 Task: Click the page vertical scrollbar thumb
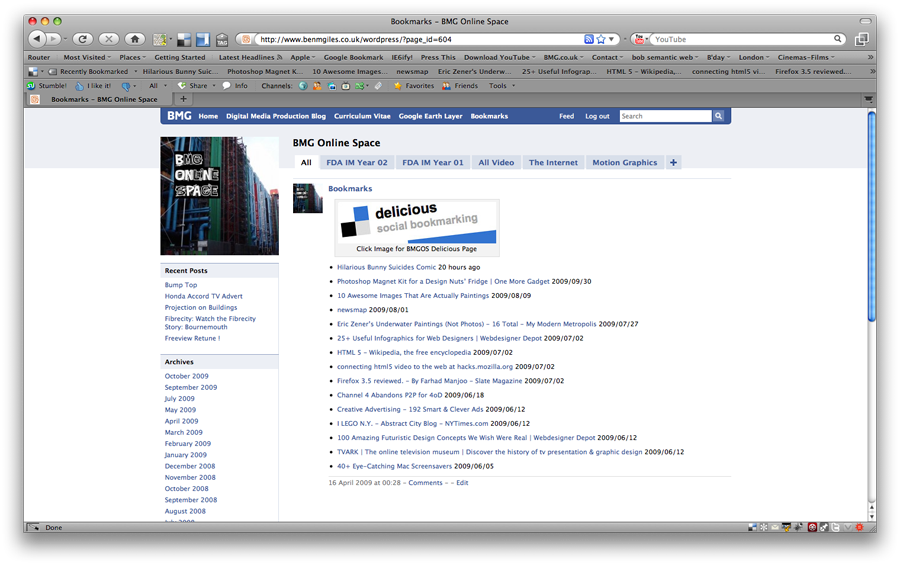coord(871,217)
